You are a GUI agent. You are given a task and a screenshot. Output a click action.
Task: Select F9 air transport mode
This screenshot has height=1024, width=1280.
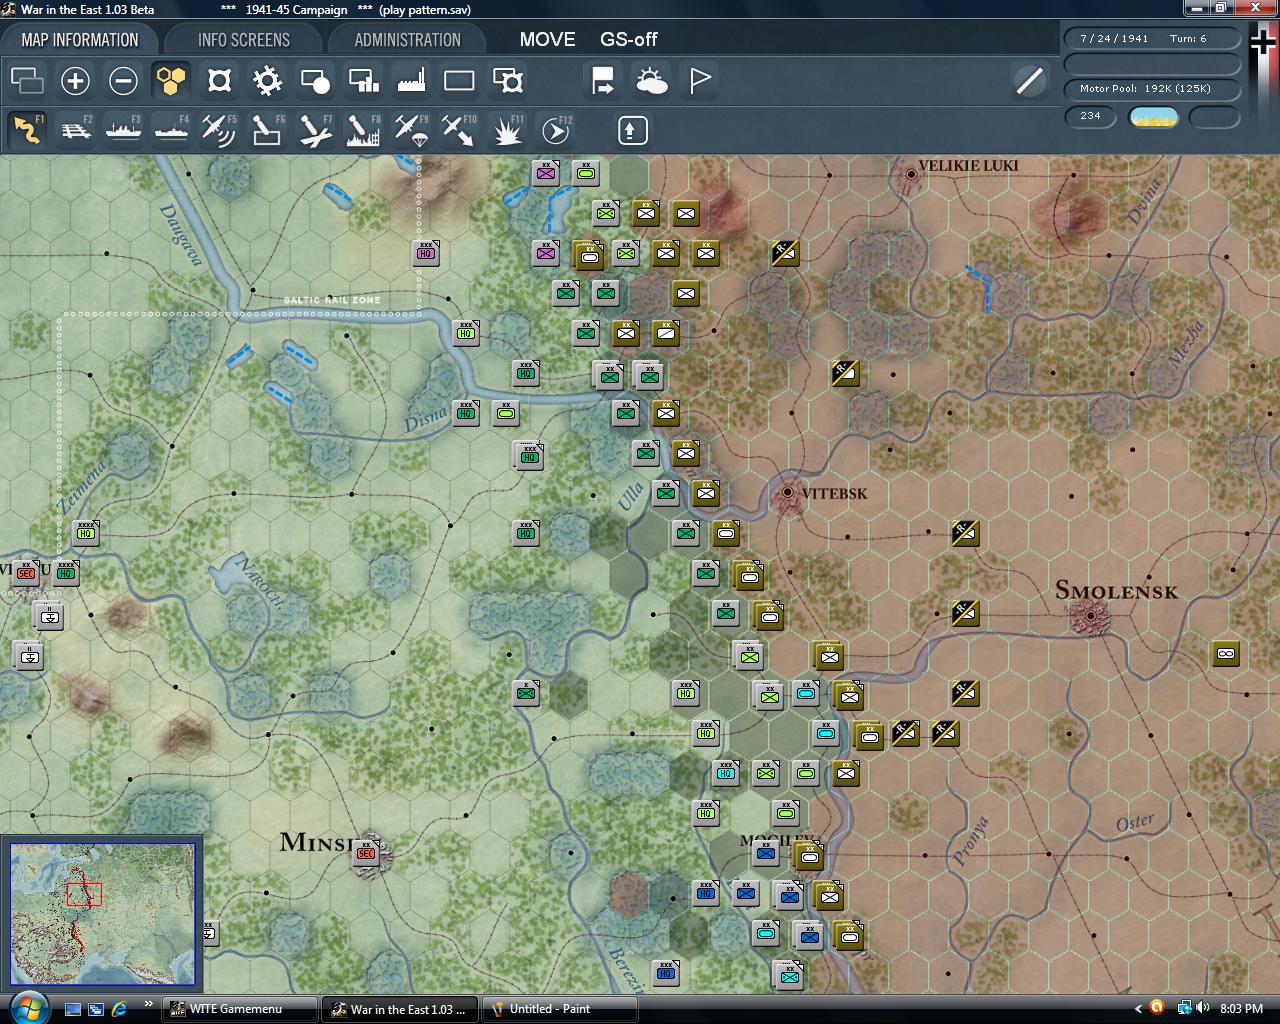click(x=411, y=130)
